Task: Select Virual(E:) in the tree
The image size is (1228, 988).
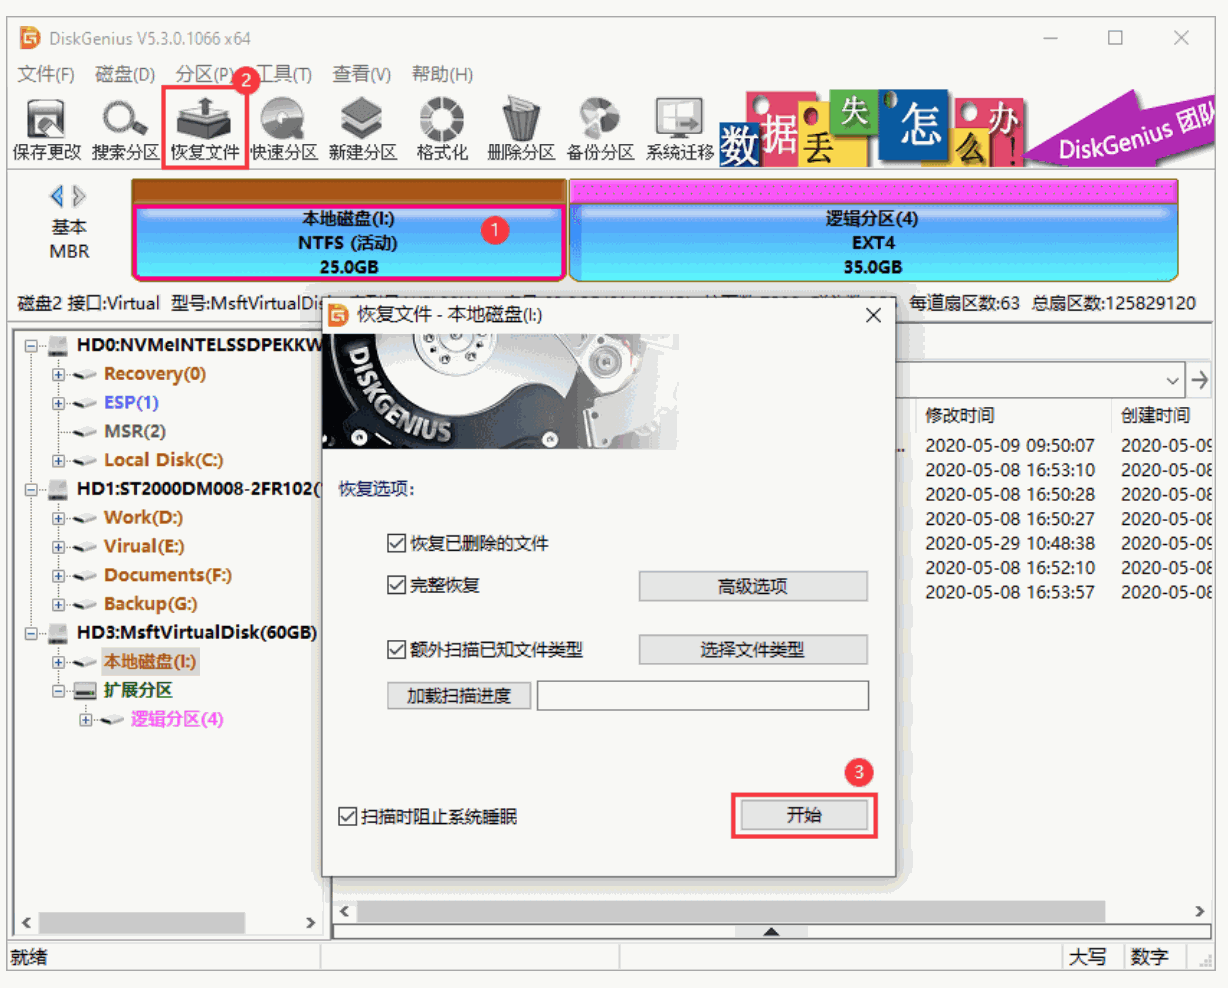Action: [x=144, y=546]
